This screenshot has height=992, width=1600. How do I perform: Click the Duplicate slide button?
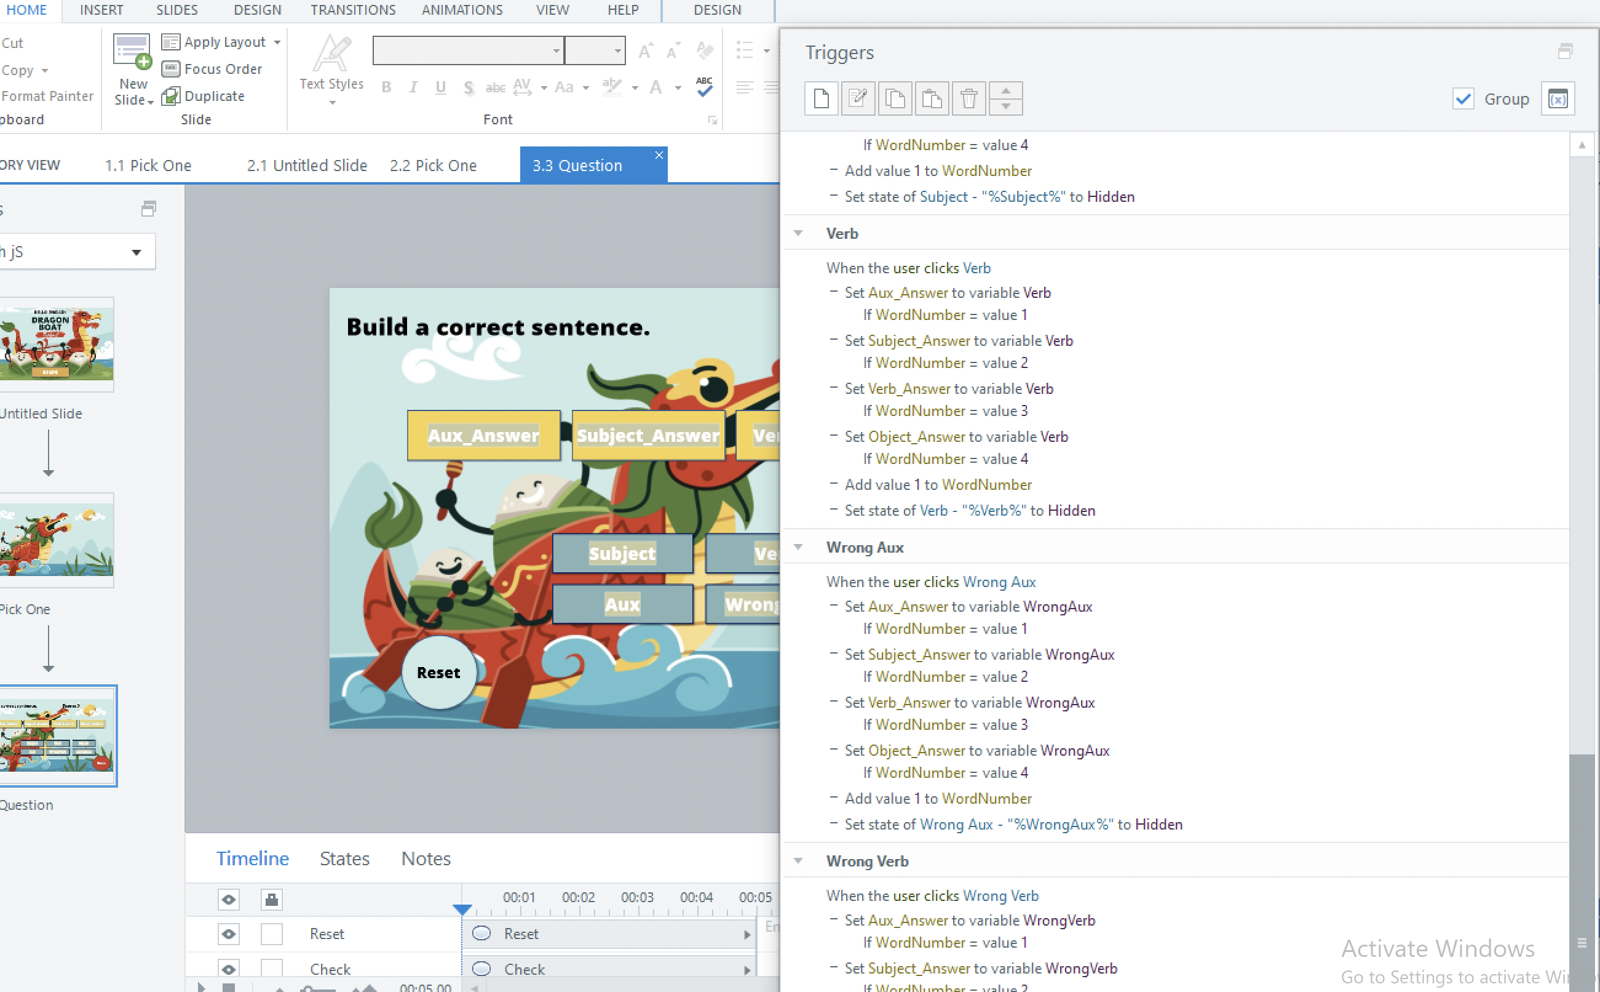click(x=203, y=96)
